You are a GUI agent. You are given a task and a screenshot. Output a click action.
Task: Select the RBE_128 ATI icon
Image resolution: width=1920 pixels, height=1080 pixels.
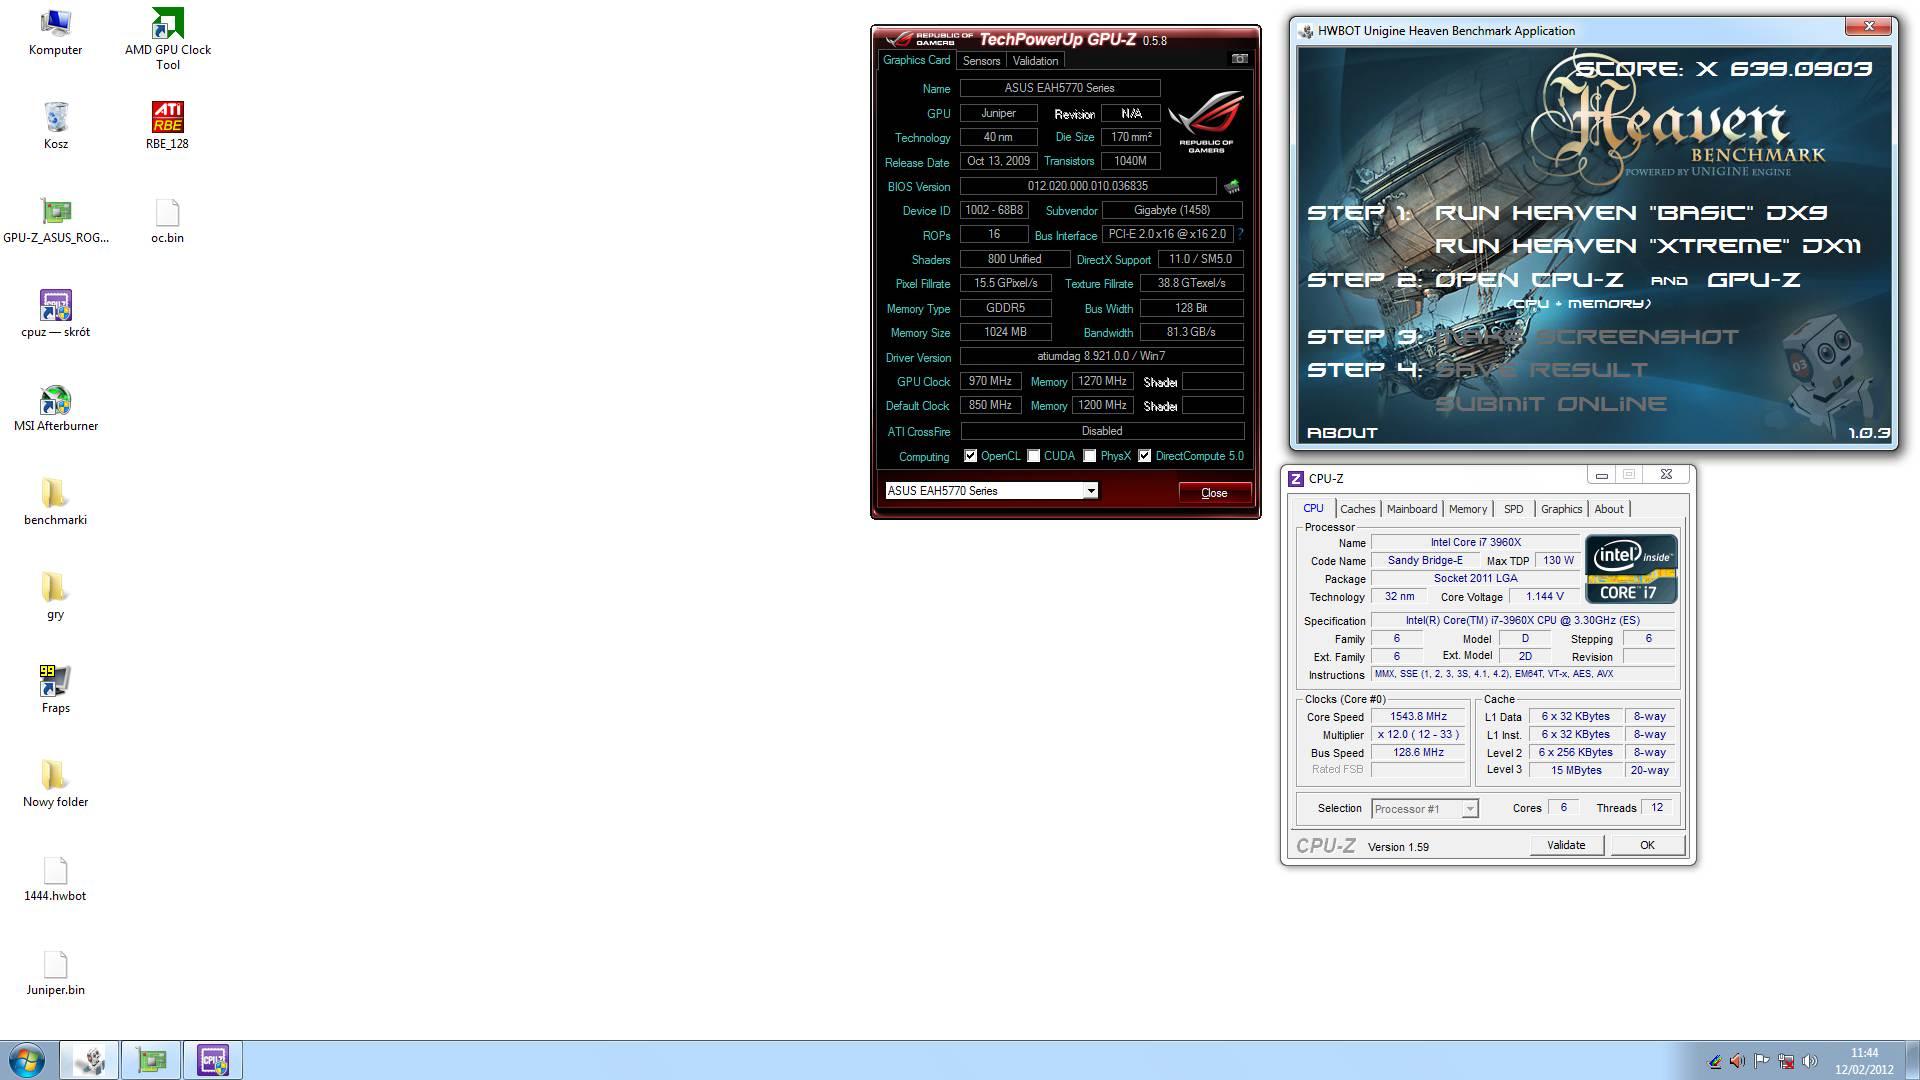(167, 126)
